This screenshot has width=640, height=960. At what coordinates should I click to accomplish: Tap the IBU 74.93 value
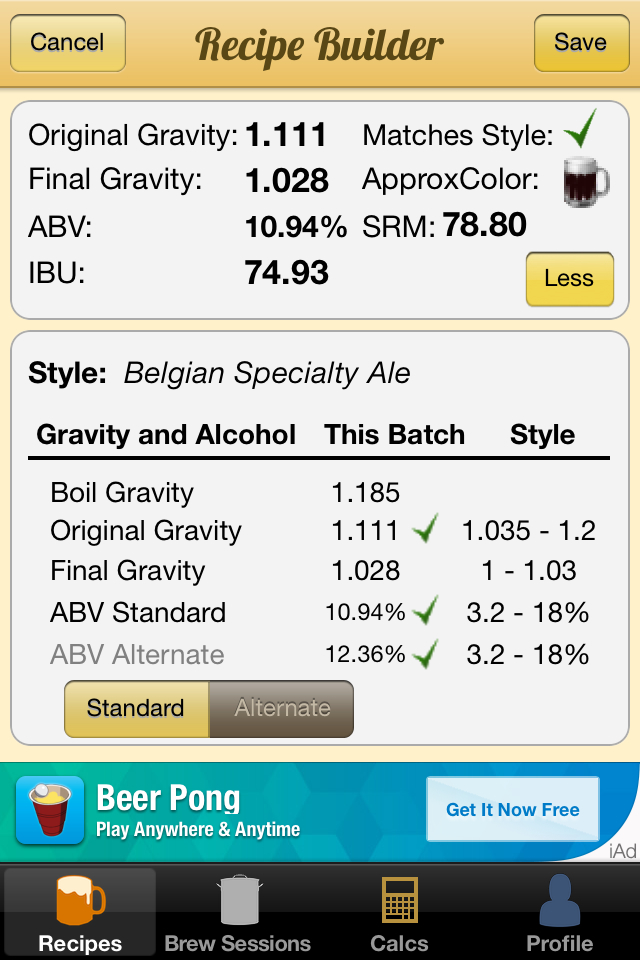pos(286,272)
